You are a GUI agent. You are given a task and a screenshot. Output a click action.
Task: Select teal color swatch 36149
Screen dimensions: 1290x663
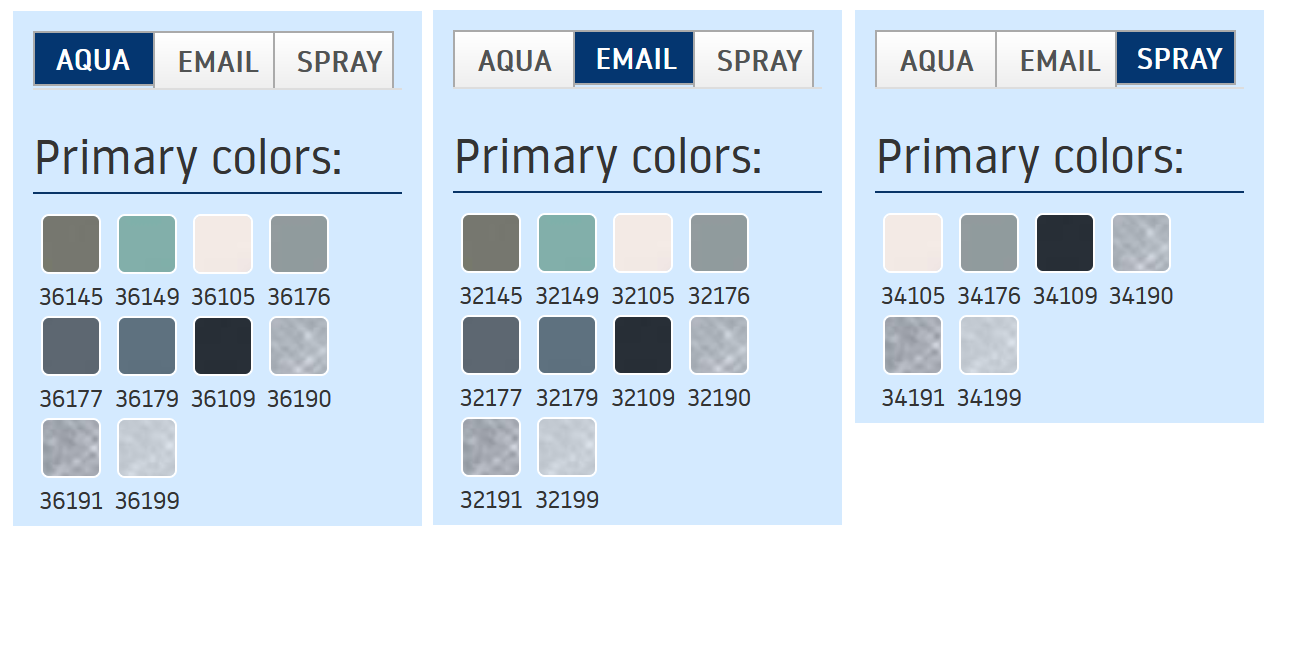[147, 244]
